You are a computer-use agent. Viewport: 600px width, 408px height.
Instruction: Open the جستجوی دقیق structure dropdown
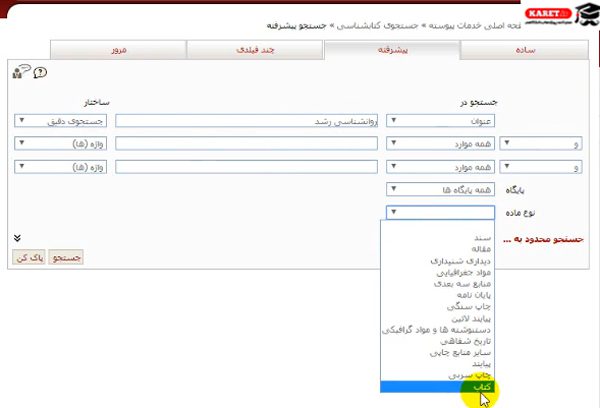point(60,121)
